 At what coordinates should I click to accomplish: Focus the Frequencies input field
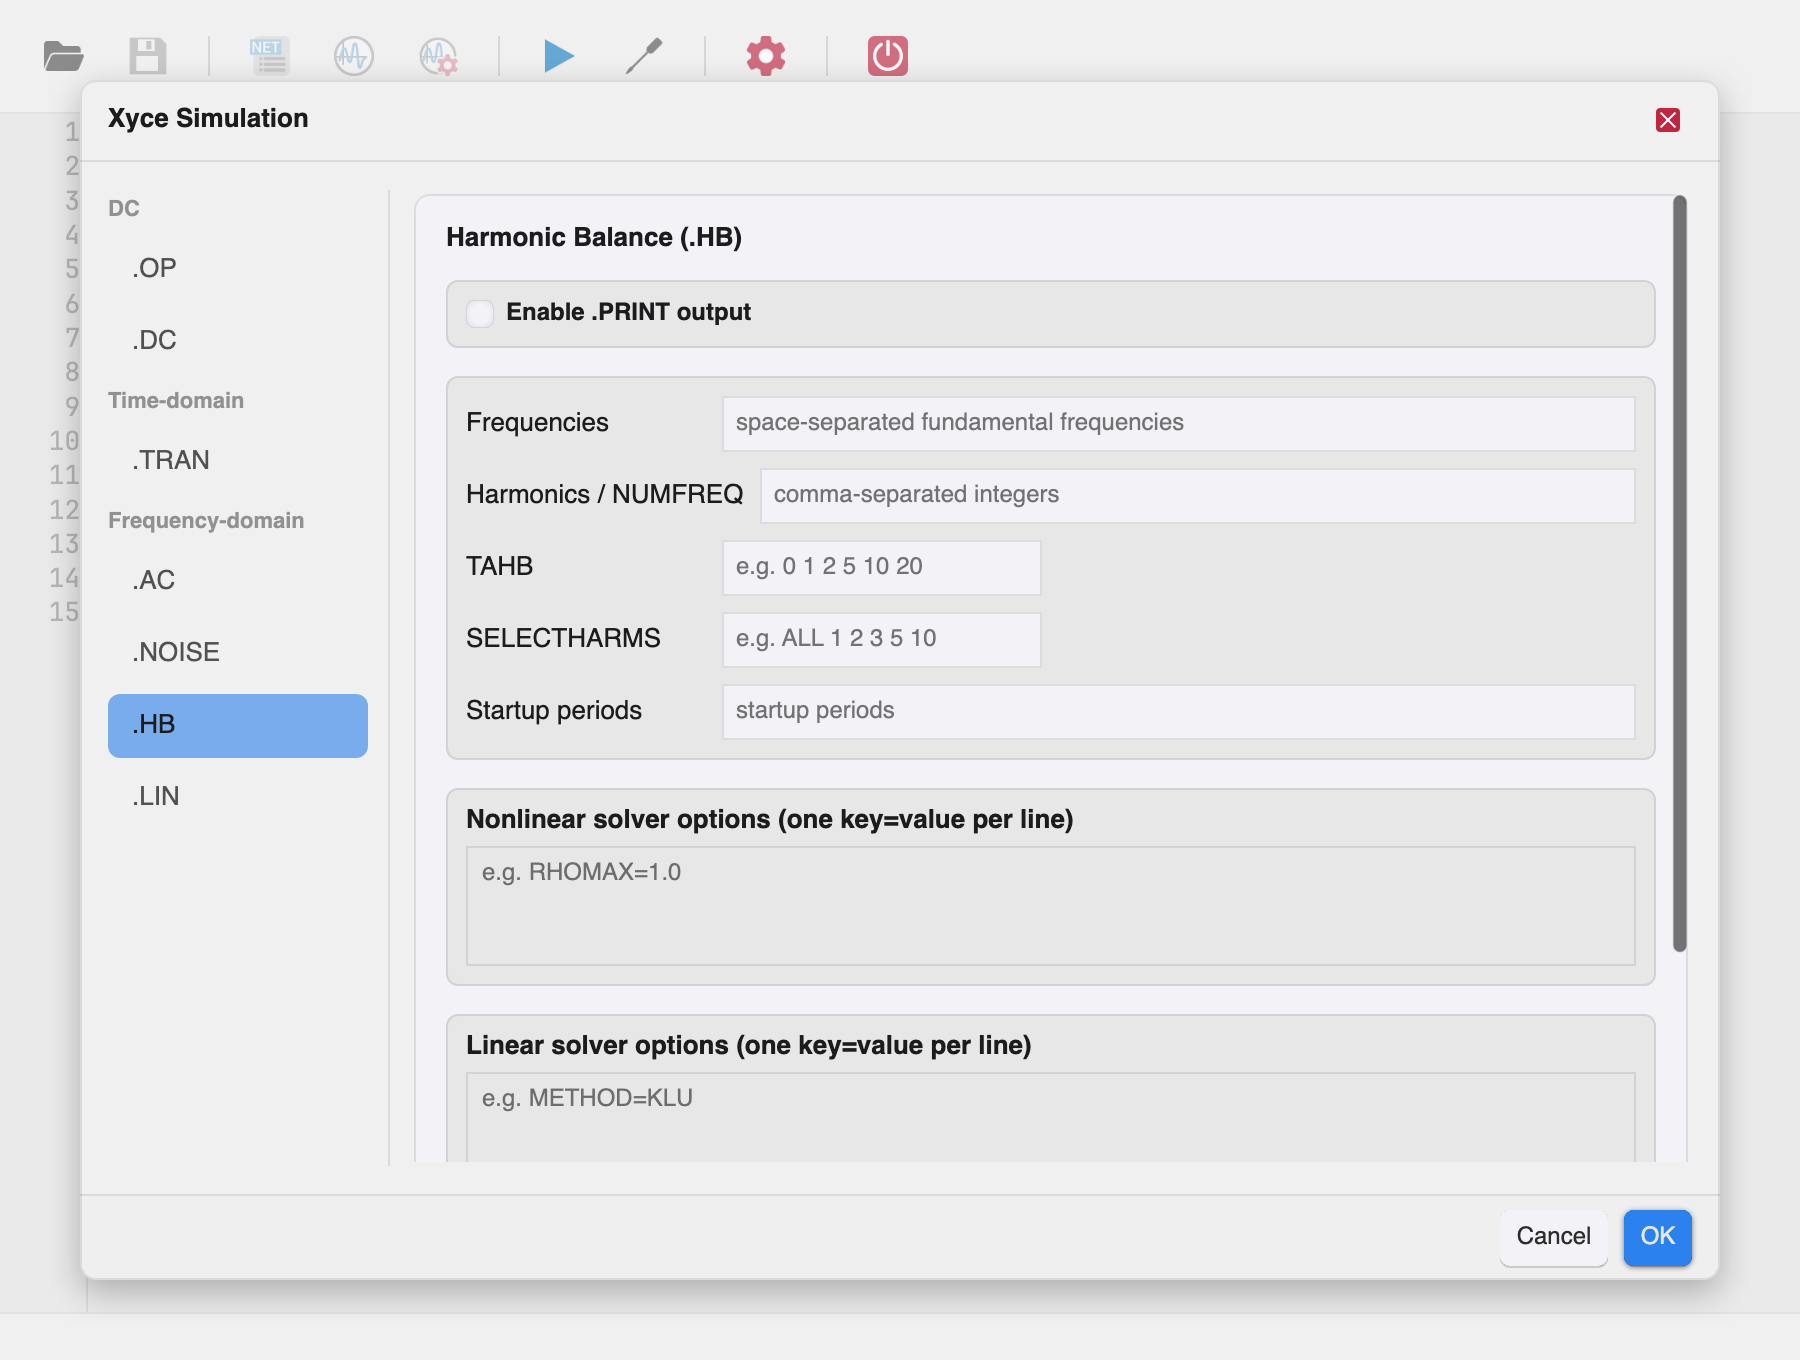pos(1178,423)
